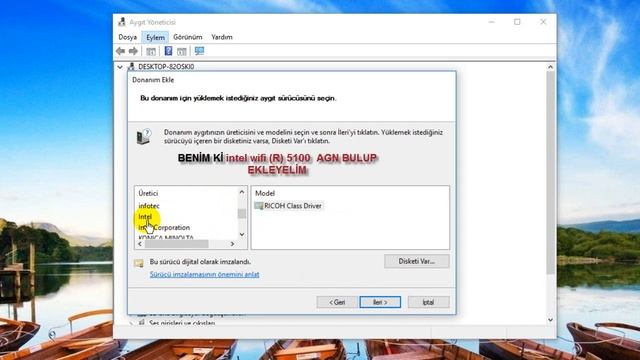Viewport: 640px width, 360px height.
Task: Click right arrow of Üretici horizontal scrollbar
Action: (232, 244)
